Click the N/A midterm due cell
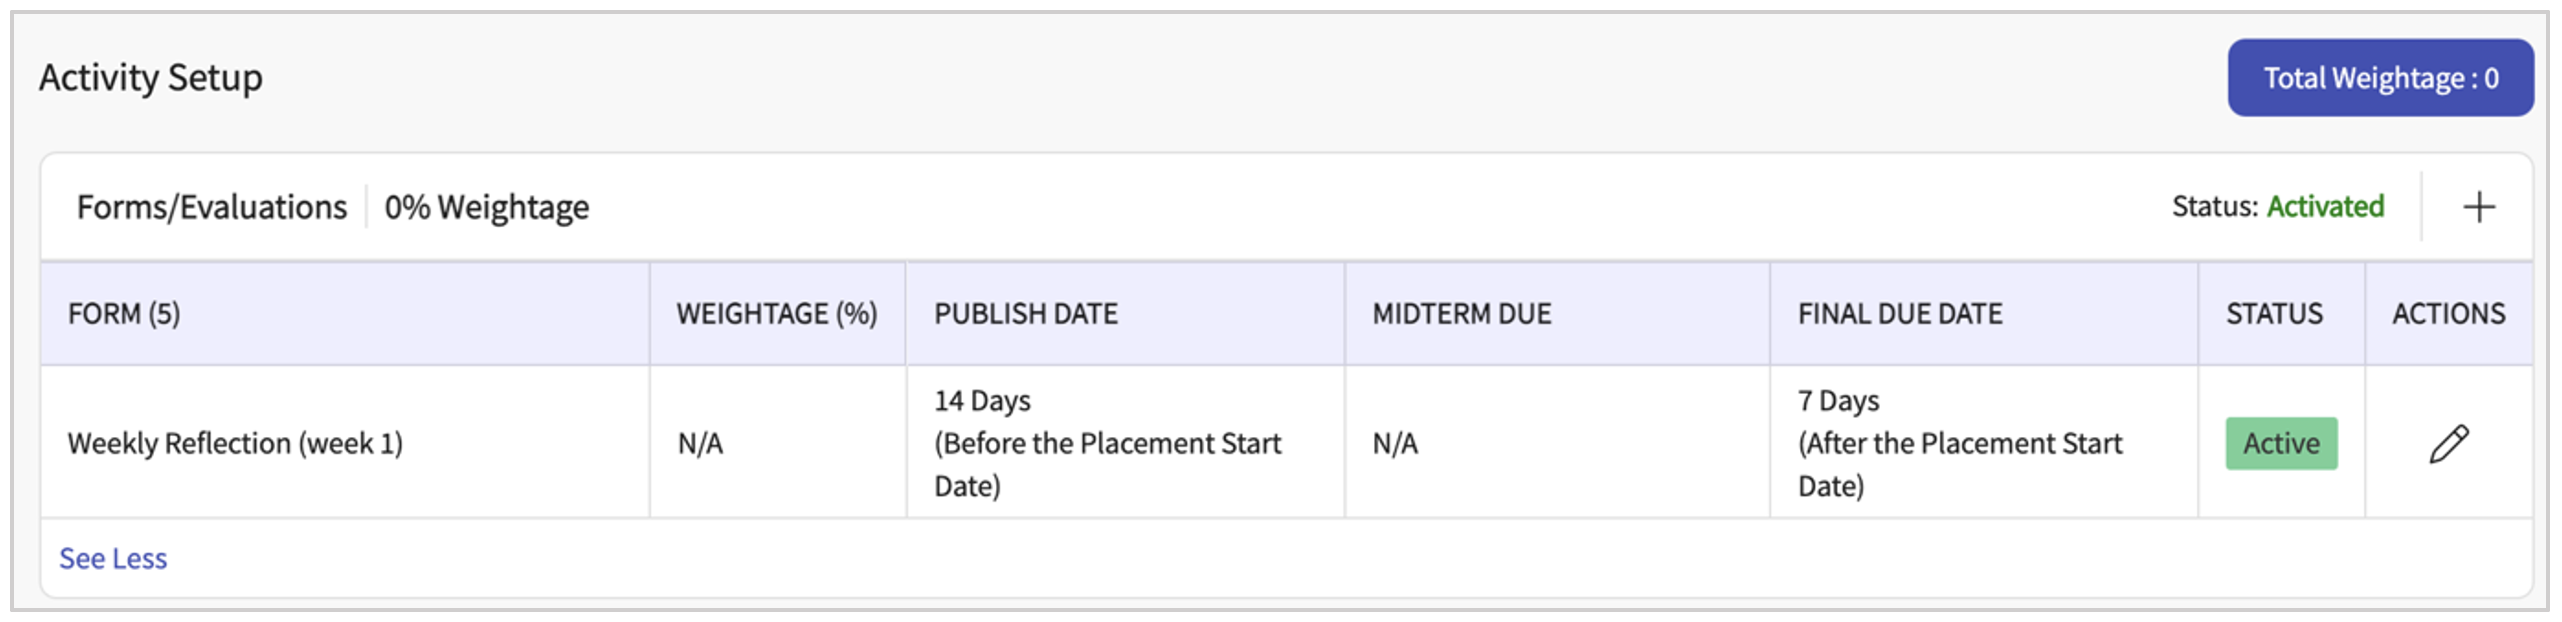Screen dimensions: 2562x622 pyautogui.click(x=1395, y=443)
